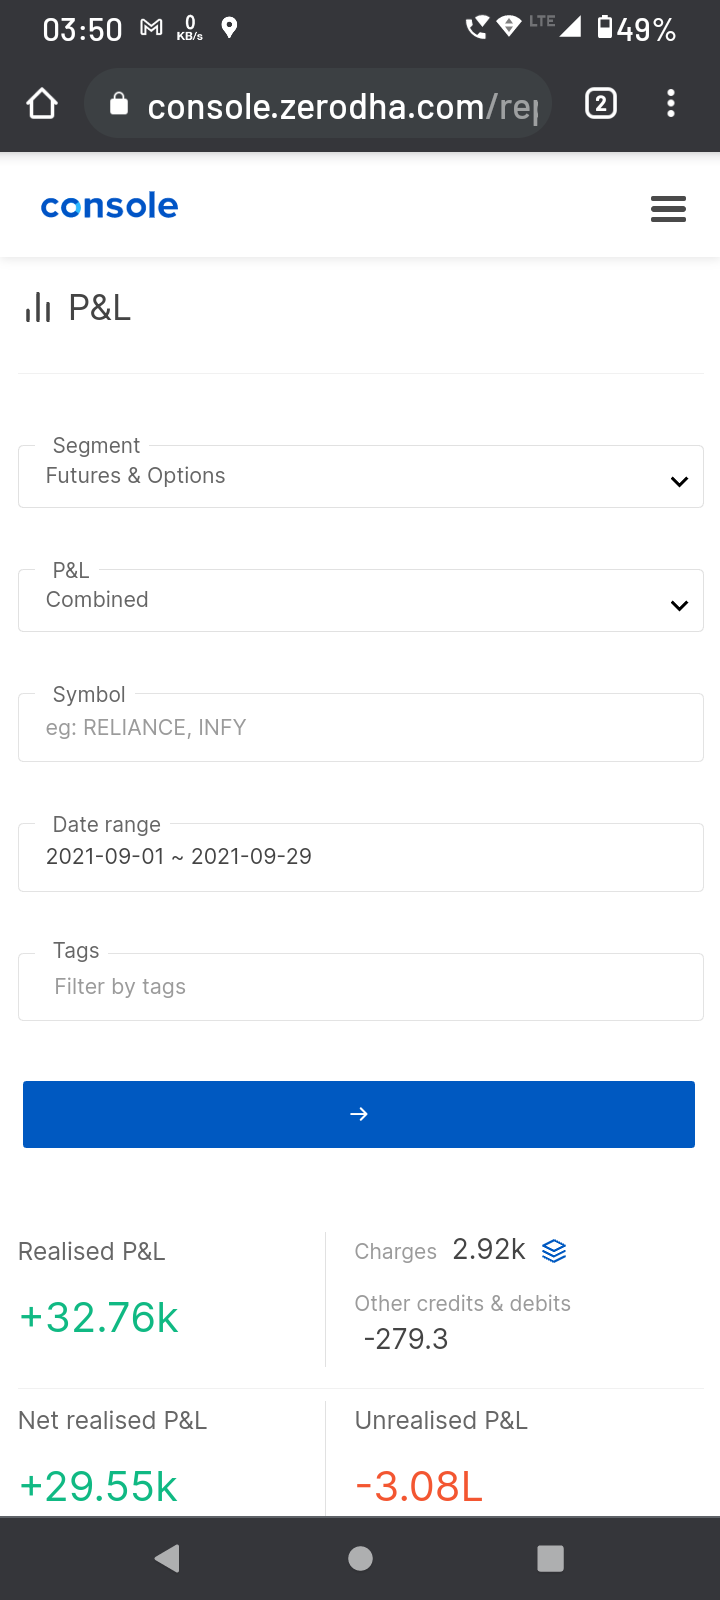Tap the browser home icon
Screen dimensions: 720x1600
[x=42, y=104]
